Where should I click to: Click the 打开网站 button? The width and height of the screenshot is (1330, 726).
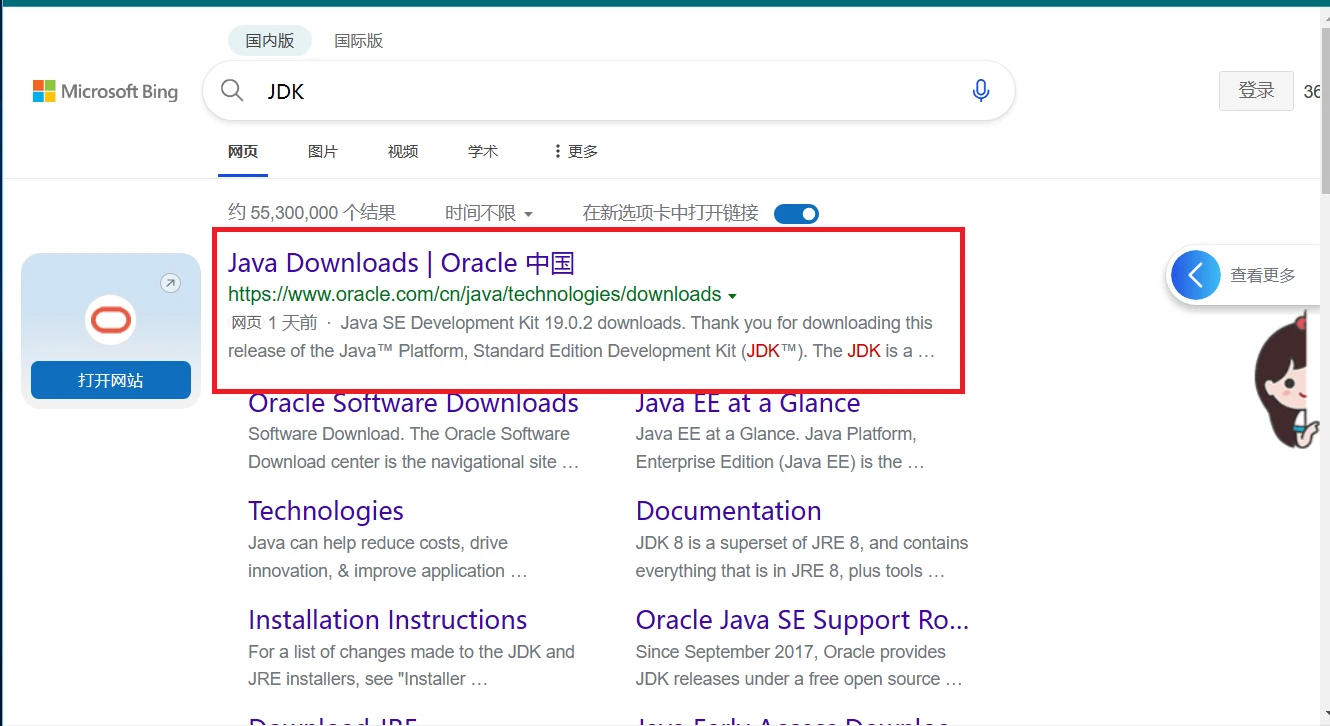(111, 380)
